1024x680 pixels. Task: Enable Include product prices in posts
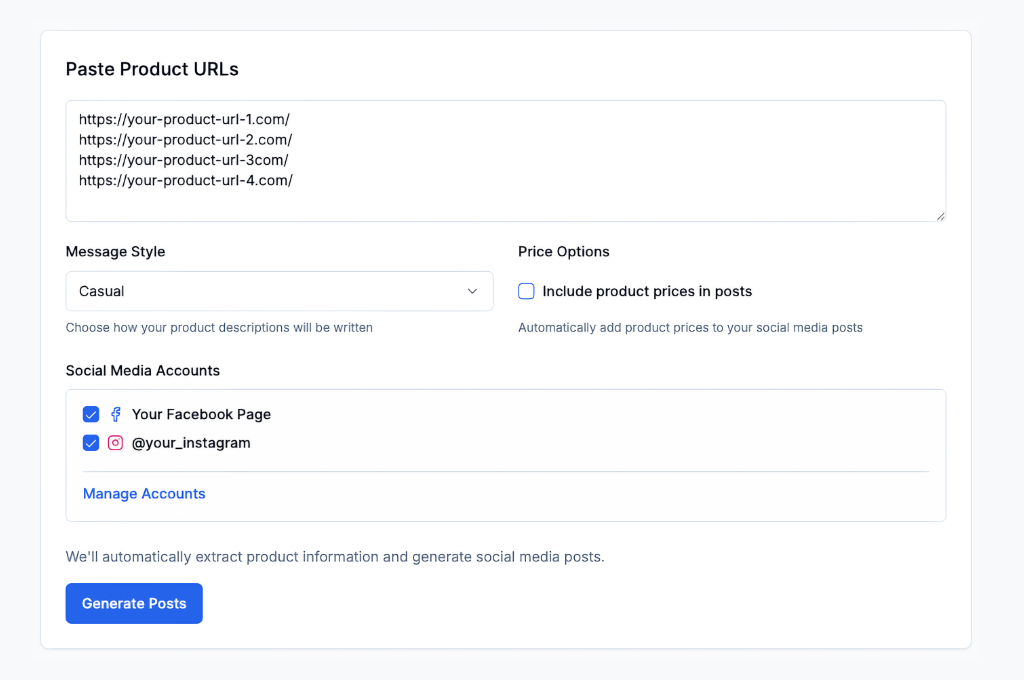(x=524, y=290)
